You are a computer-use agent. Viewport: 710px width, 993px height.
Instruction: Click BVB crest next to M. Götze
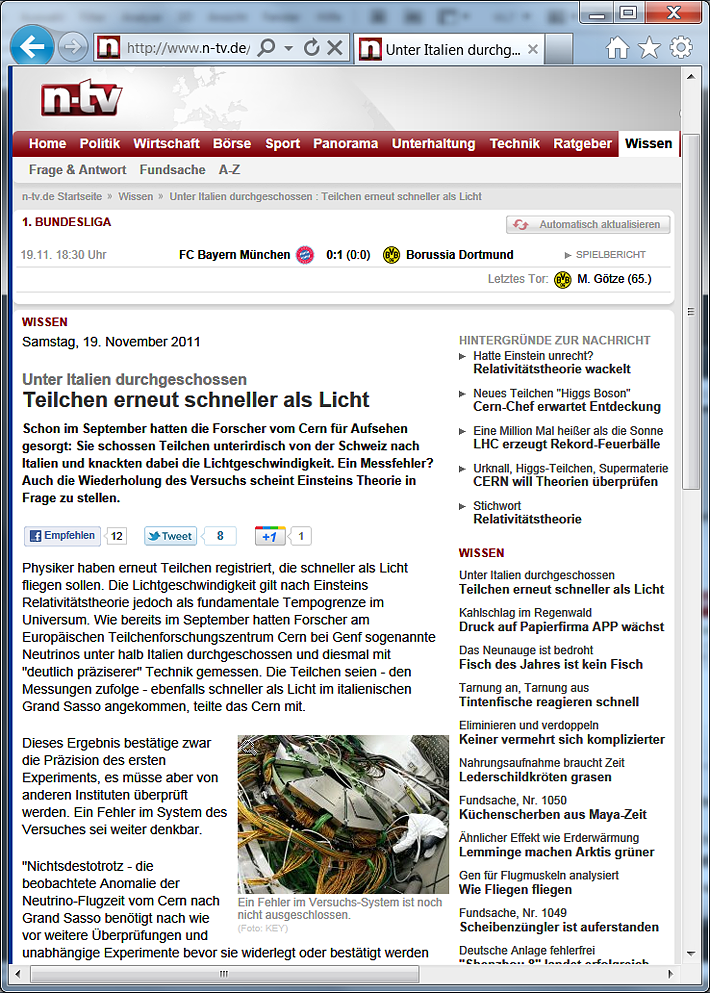click(x=562, y=279)
